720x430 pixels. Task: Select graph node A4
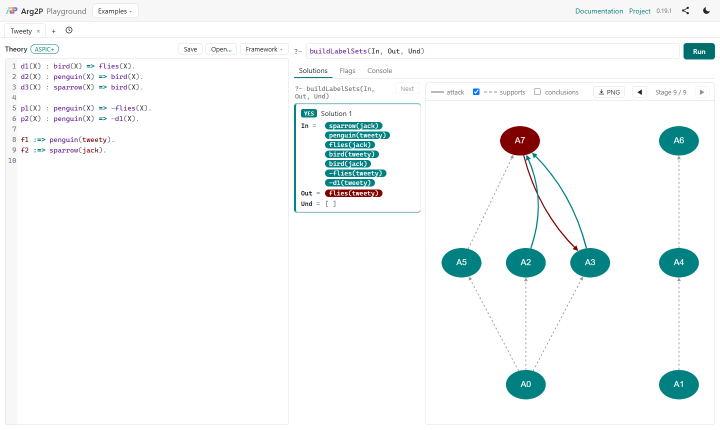pyautogui.click(x=679, y=262)
